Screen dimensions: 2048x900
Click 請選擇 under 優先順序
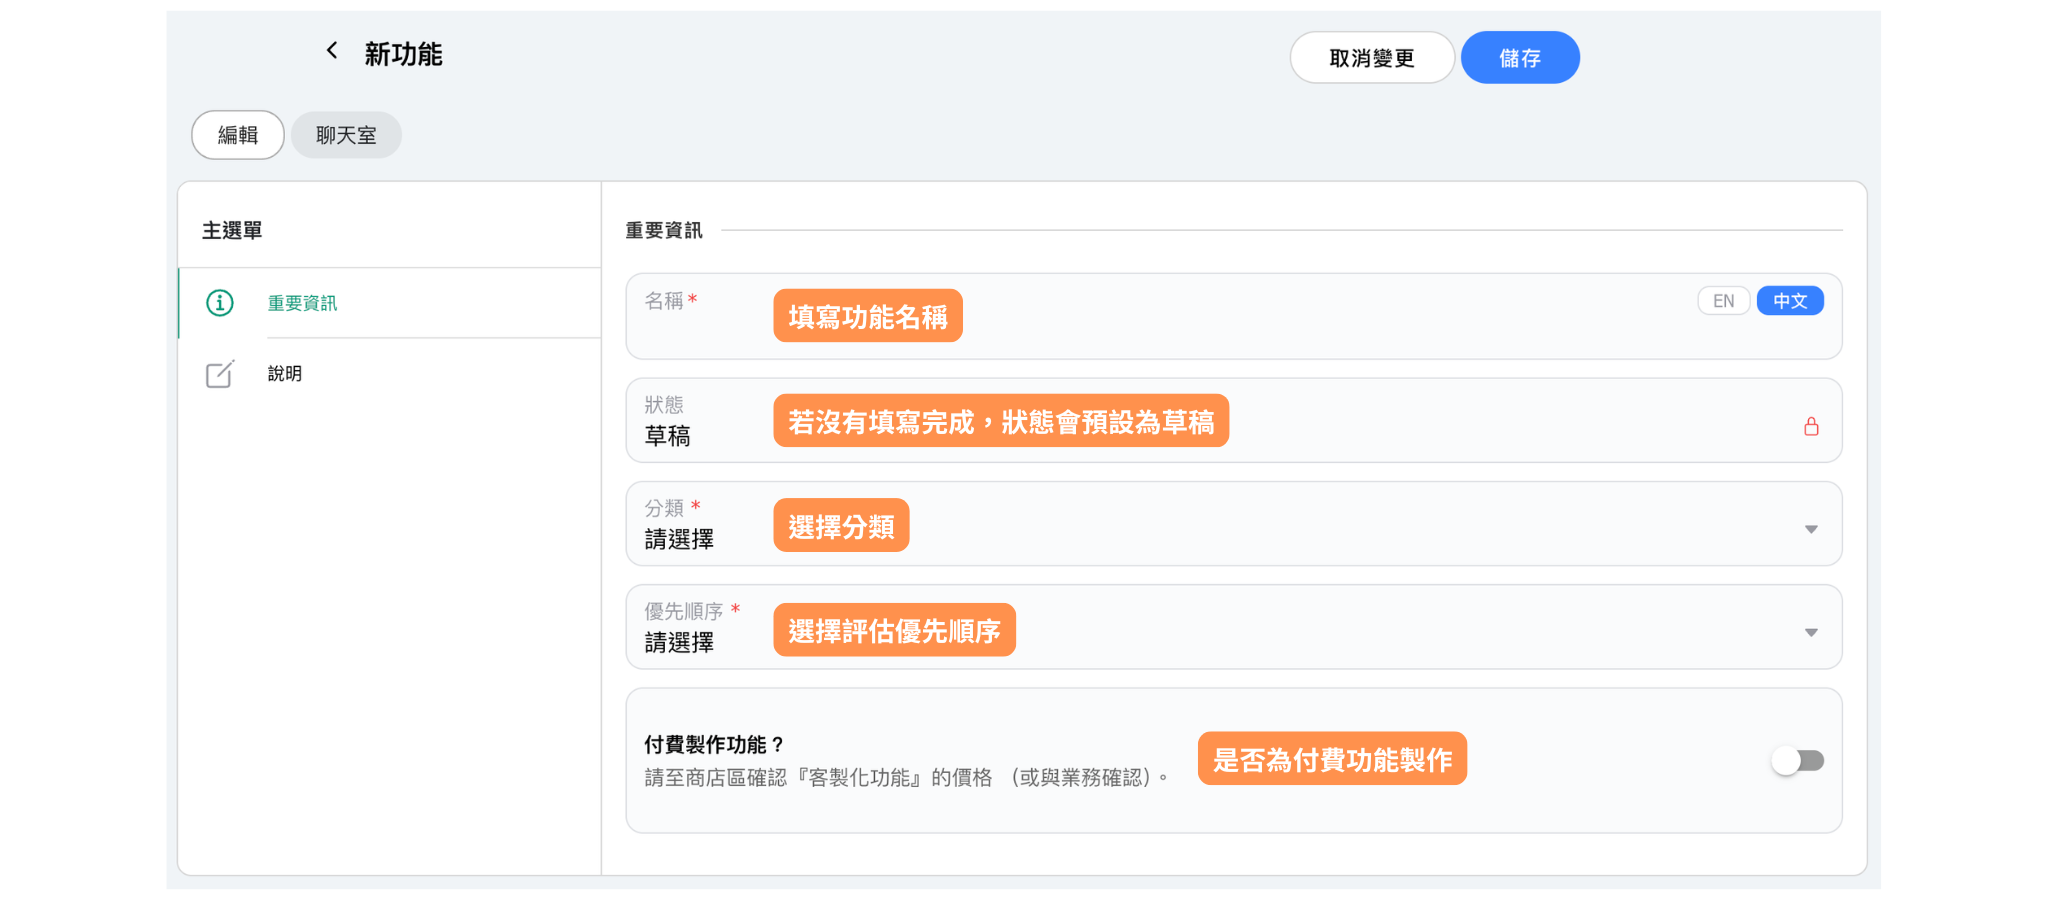coord(679,643)
